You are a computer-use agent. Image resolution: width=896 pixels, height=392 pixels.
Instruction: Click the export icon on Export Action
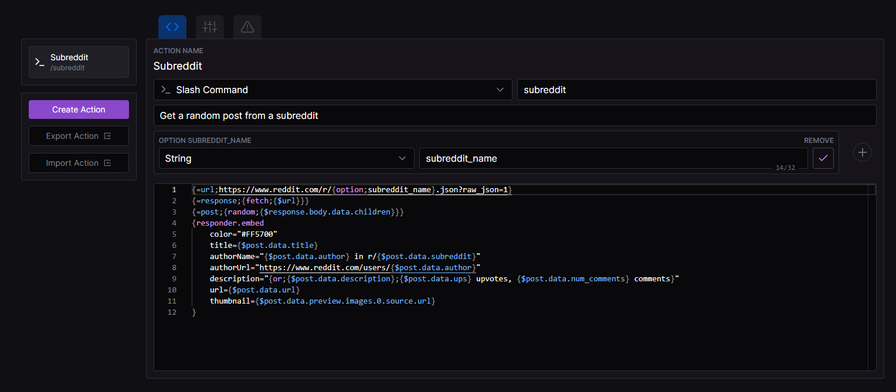(x=107, y=136)
